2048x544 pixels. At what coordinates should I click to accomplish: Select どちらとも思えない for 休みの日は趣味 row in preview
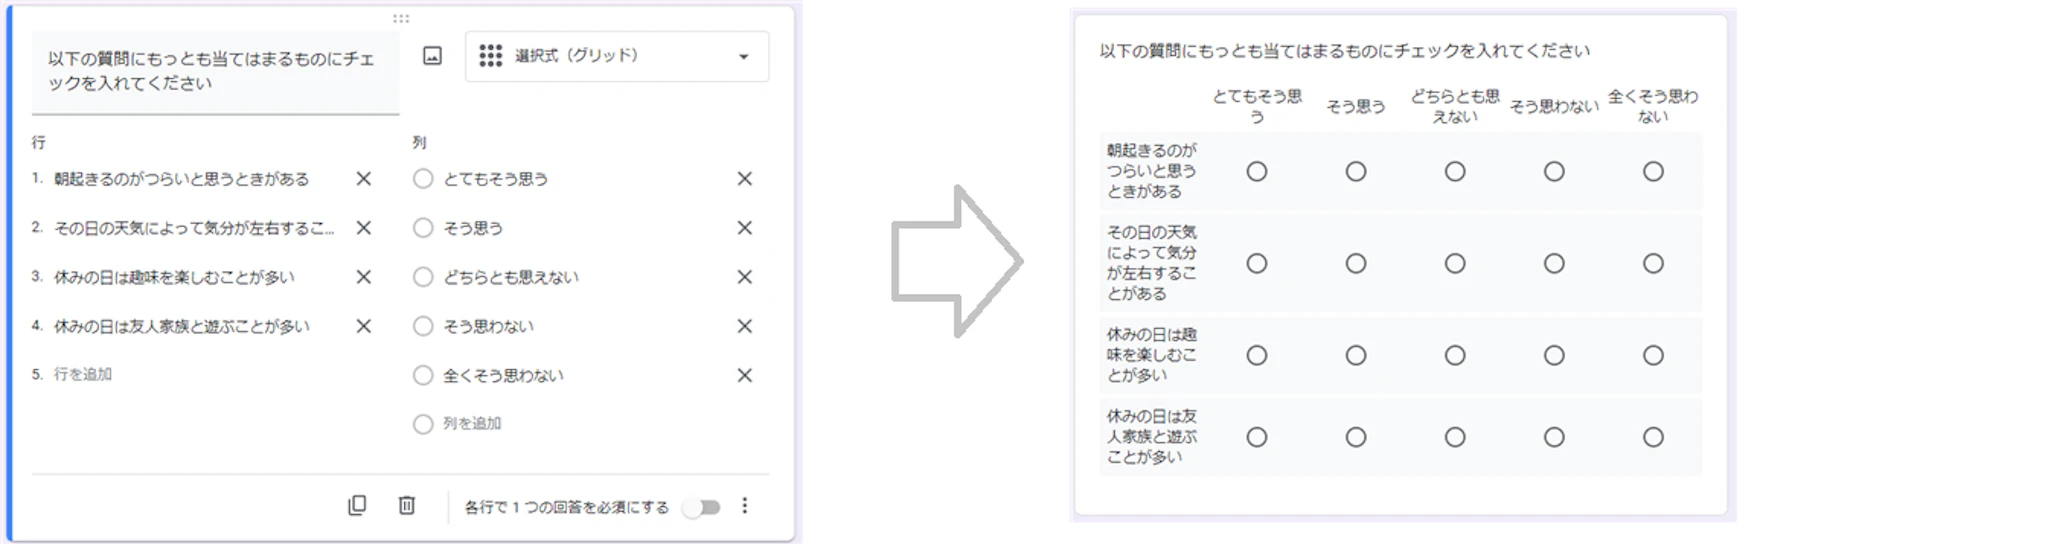pyautogui.click(x=1455, y=355)
